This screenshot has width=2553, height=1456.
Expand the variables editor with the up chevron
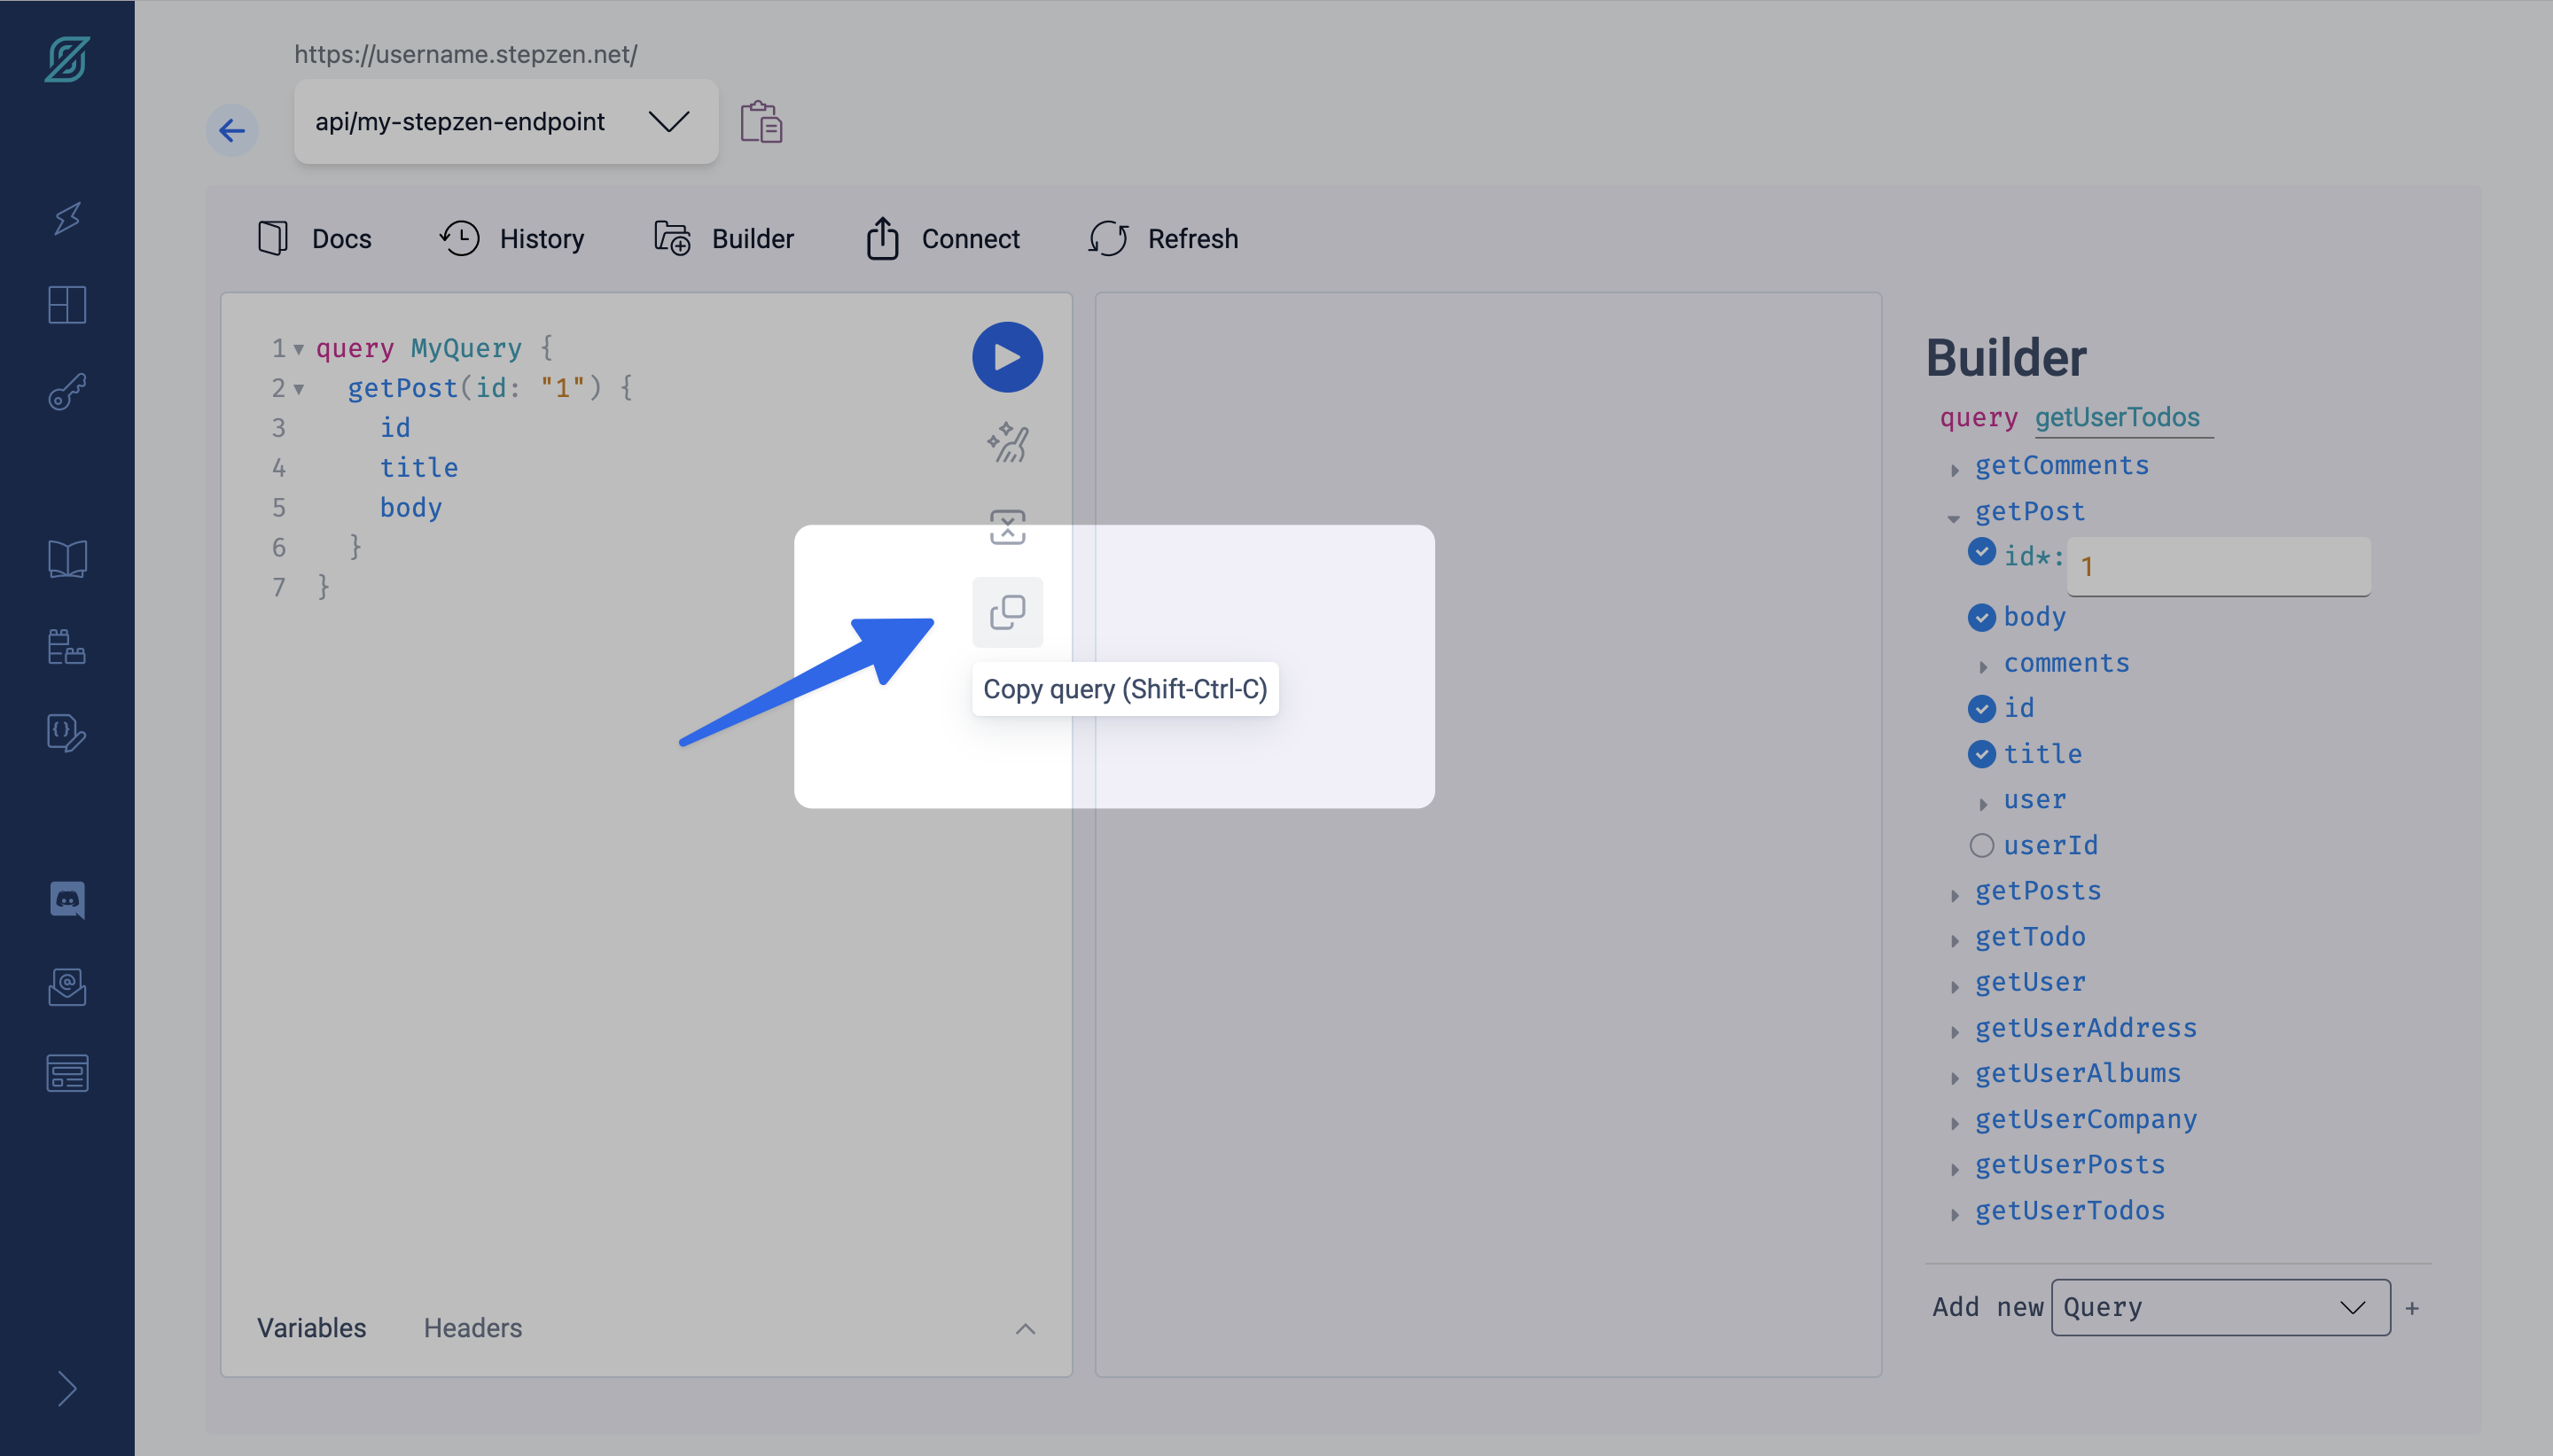1025,1329
